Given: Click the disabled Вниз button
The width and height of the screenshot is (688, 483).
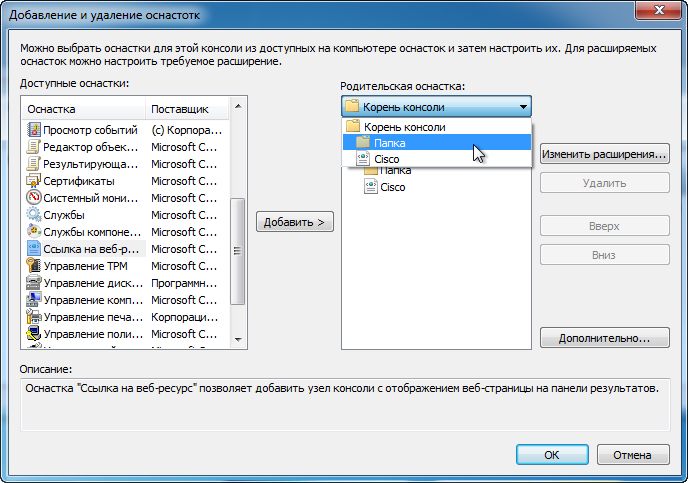Looking at the screenshot, I should click(605, 255).
